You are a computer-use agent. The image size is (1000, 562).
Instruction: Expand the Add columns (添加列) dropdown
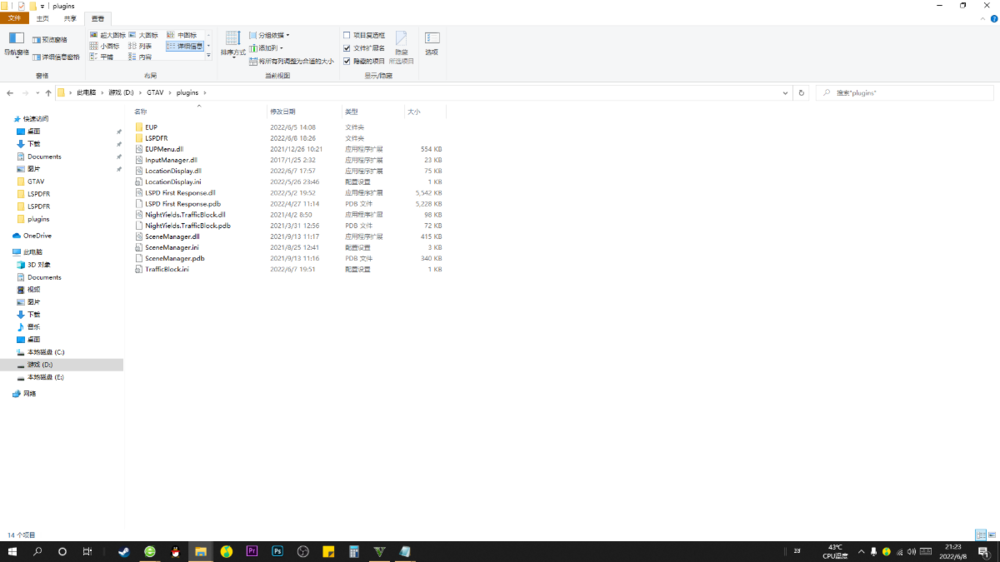(x=267, y=48)
